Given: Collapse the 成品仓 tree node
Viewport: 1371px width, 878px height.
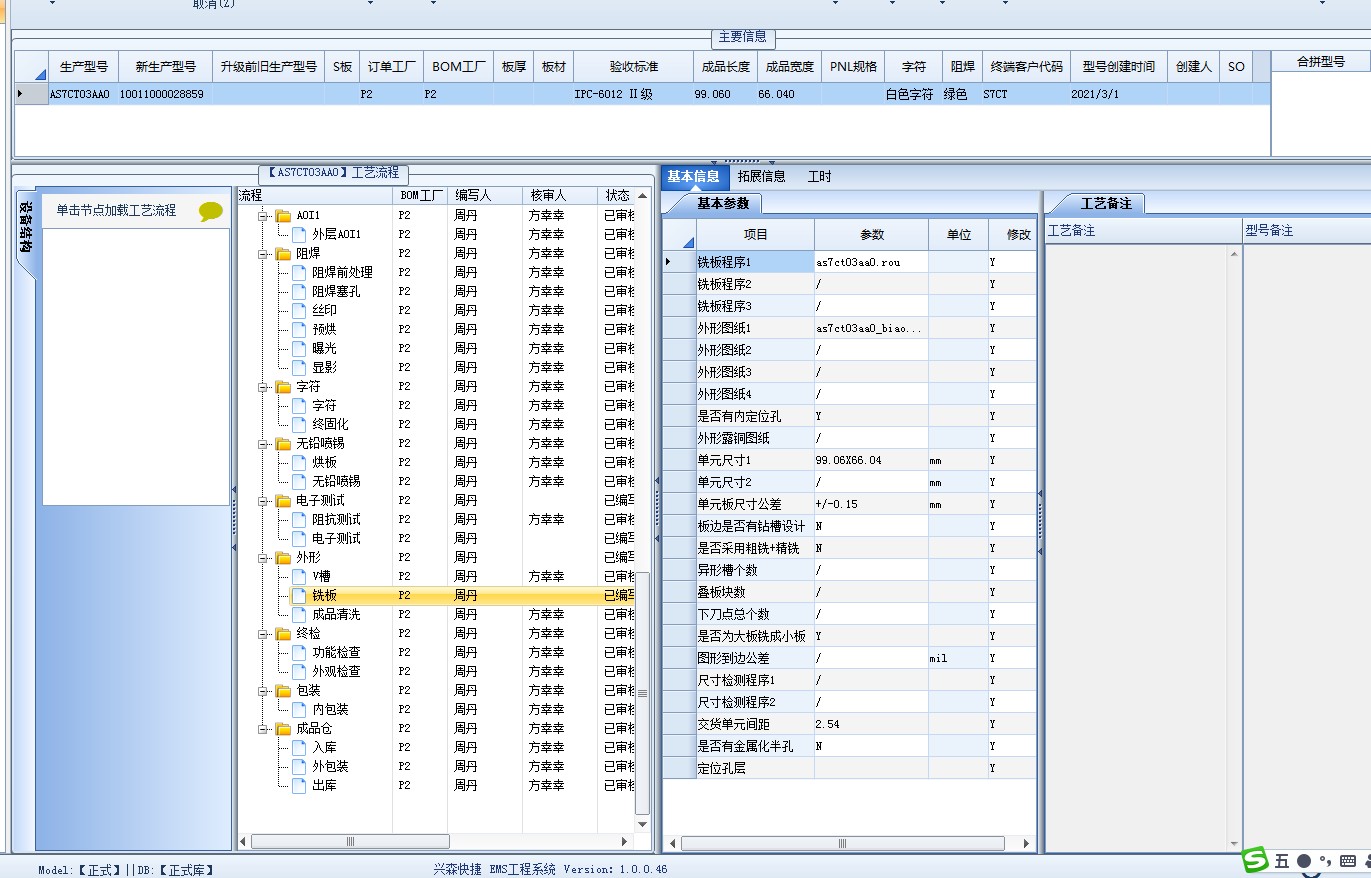Looking at the screenshot, I should click(265, 729).
